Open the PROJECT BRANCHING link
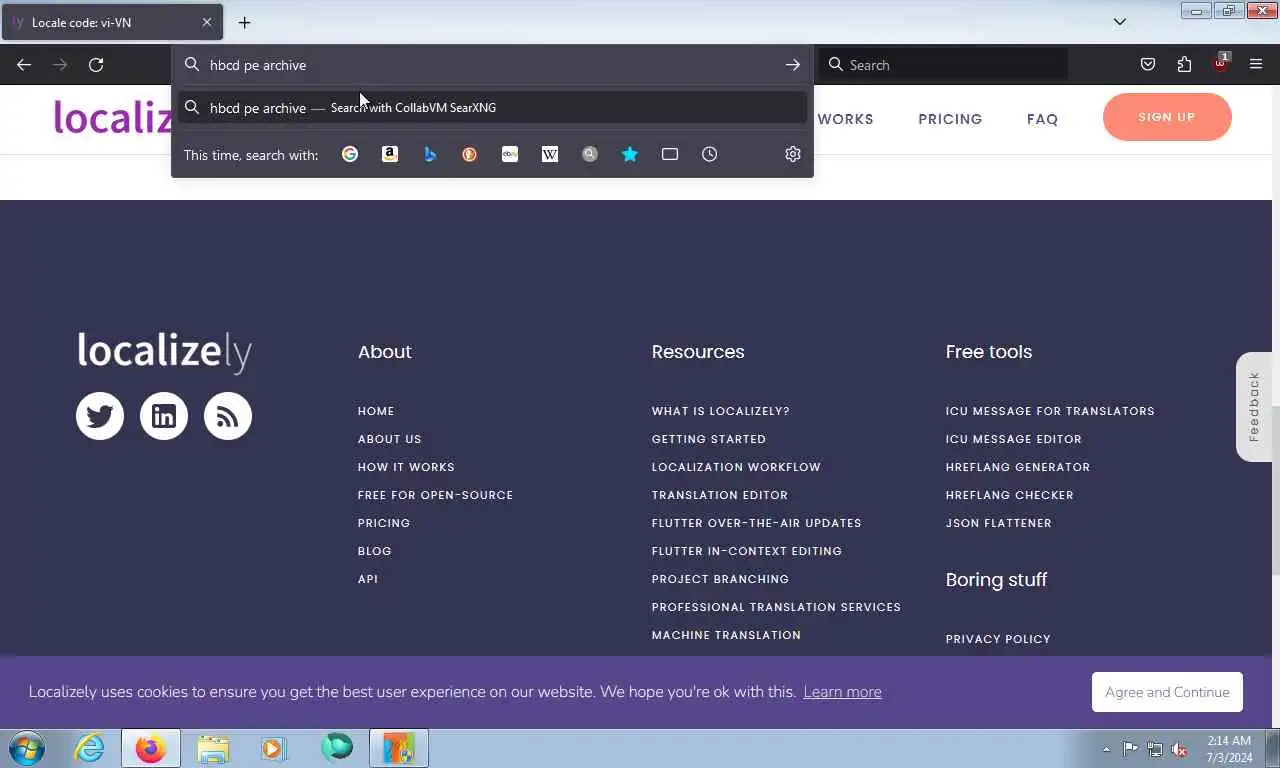This screenshot has height=768, width=1280. click(x=720, y=579)
